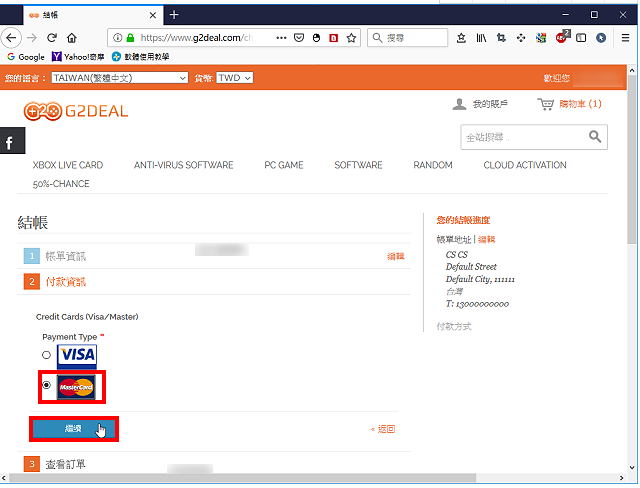Viewport: 640px width, 488px height.
Task: Open new browser tab with plus
Action: tap(174, 15)
